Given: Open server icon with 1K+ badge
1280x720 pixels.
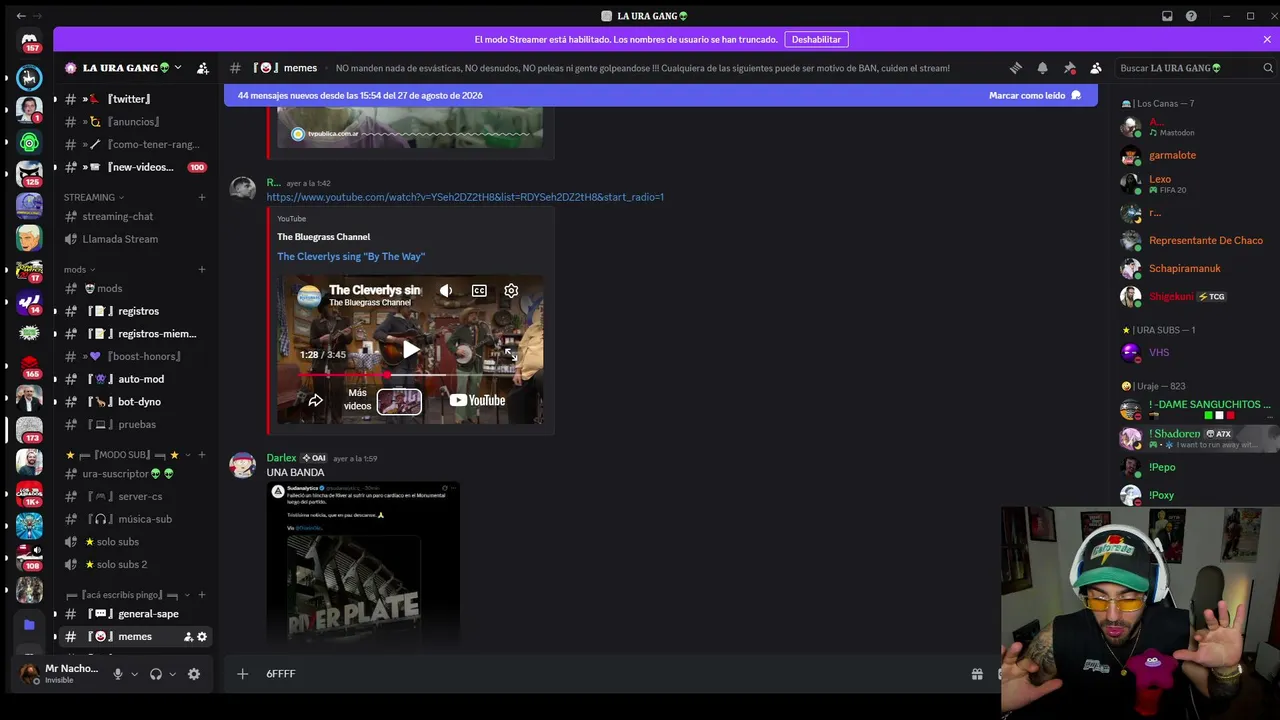Looking at the screenshot, I should (29, 494).
